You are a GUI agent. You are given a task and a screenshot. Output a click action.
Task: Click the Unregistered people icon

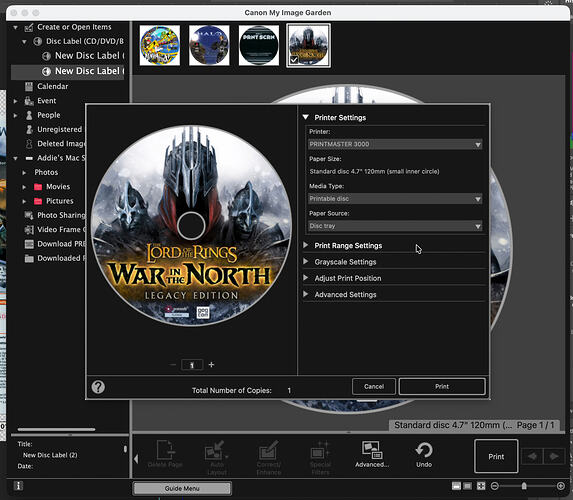tap(29, 129)
